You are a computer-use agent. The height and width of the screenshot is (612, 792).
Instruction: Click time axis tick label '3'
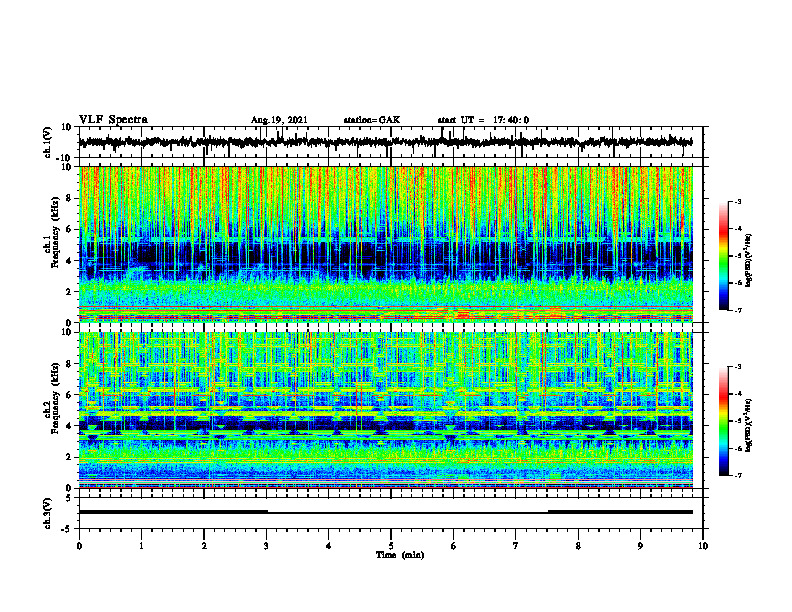point(266,546)
